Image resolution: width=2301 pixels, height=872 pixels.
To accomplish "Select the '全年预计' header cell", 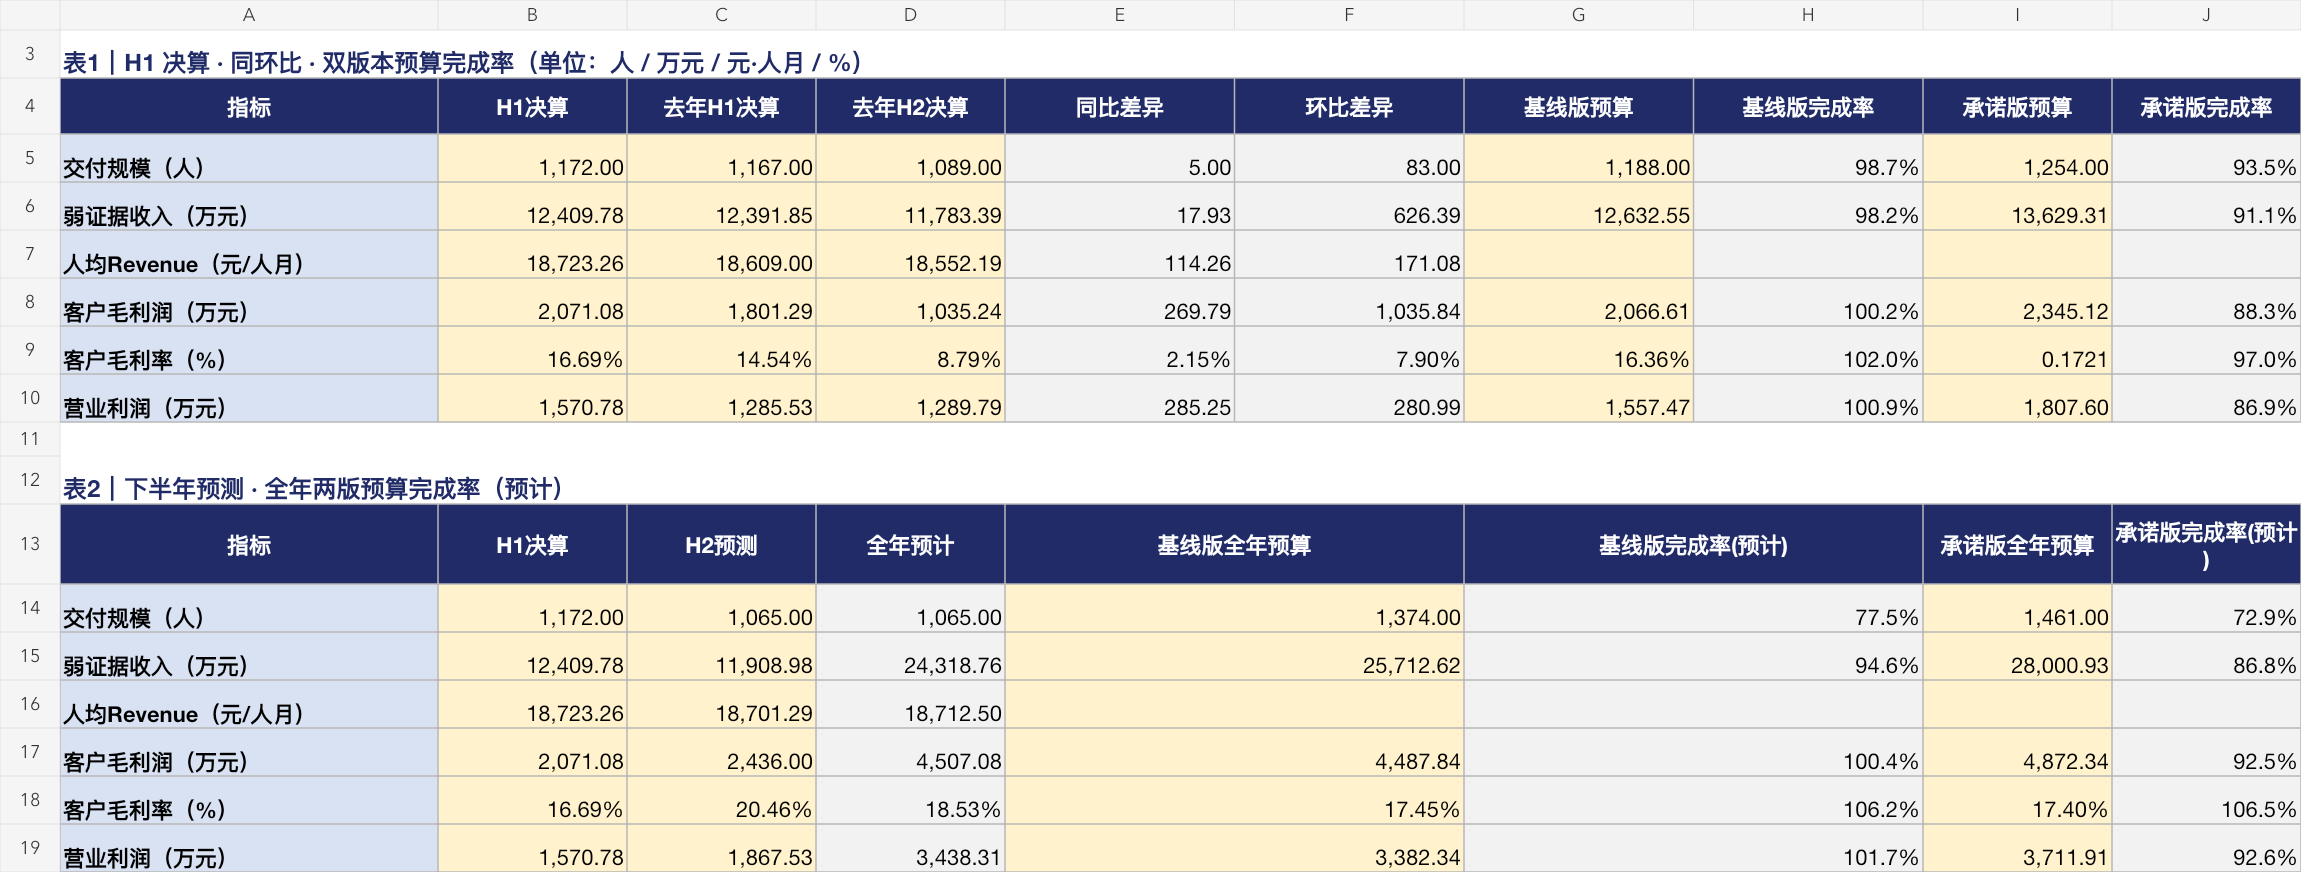I will 911,545.
